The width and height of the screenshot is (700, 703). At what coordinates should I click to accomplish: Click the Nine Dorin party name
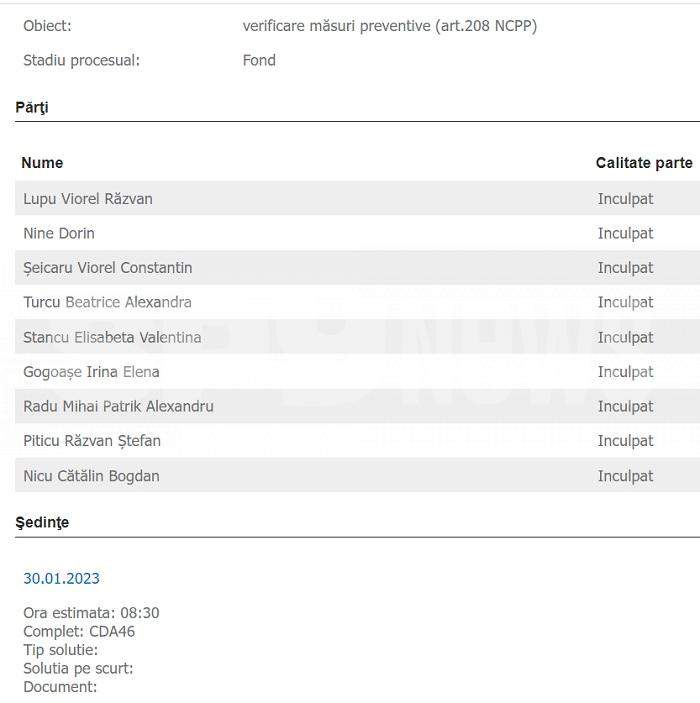(x=59, y=233)
